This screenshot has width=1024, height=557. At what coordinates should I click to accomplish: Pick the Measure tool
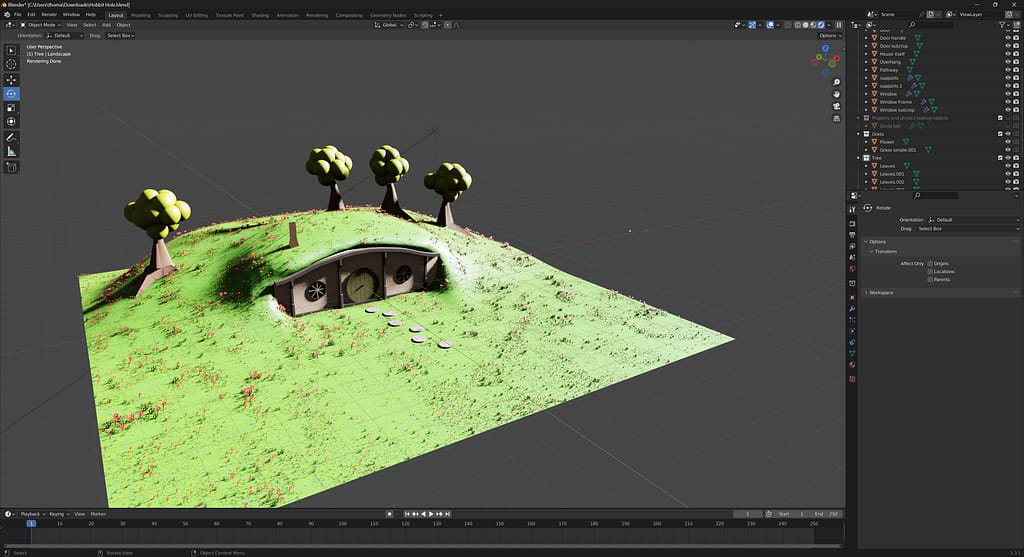click(12, 151)
